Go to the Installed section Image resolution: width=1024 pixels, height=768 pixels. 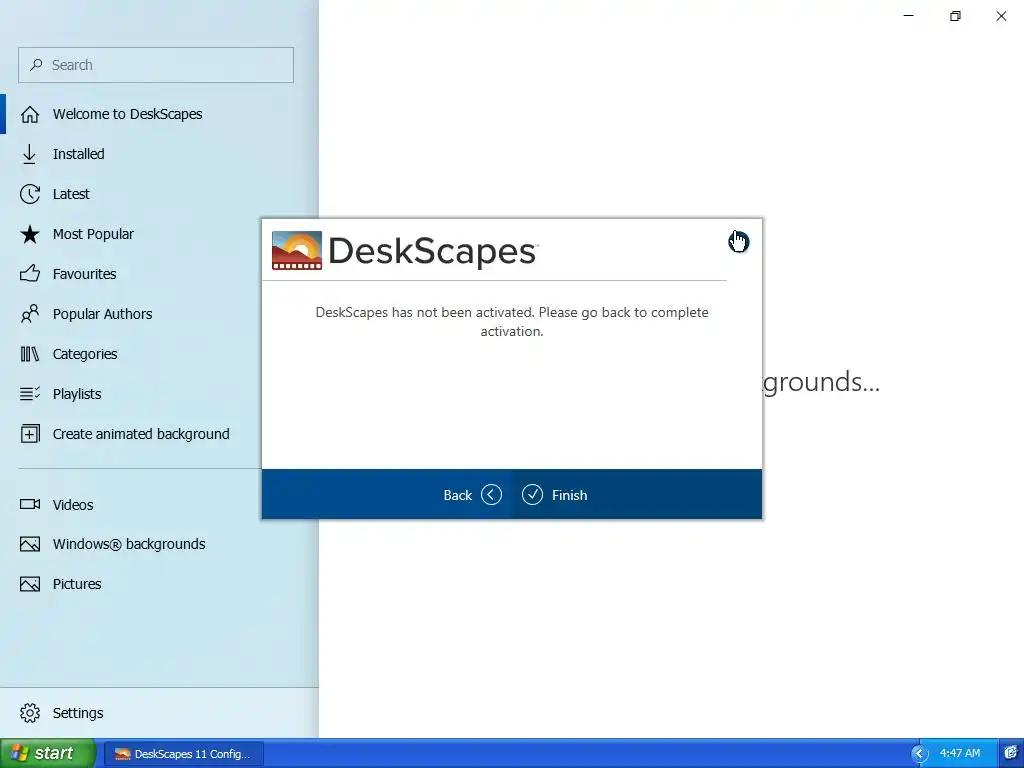[x=78, y=154]
